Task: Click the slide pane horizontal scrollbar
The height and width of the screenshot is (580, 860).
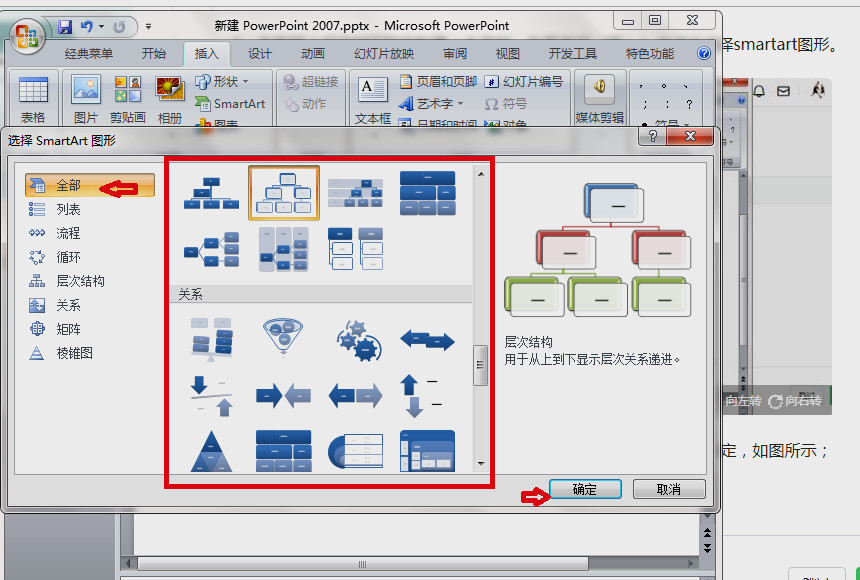Action: click(363, 564)
